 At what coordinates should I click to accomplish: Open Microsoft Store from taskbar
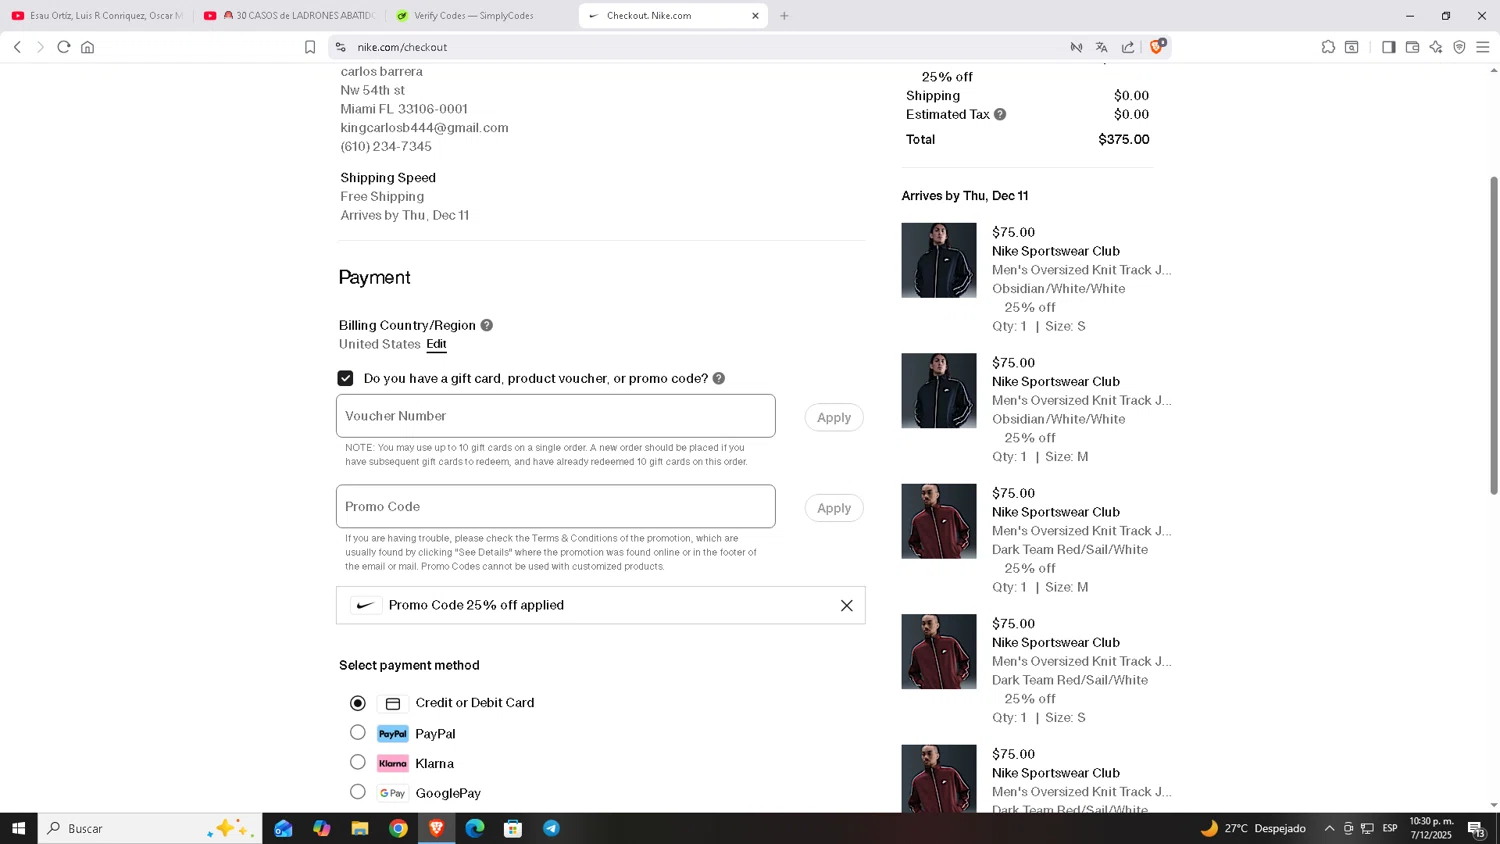pyautogui.click(x=513, y=828)
